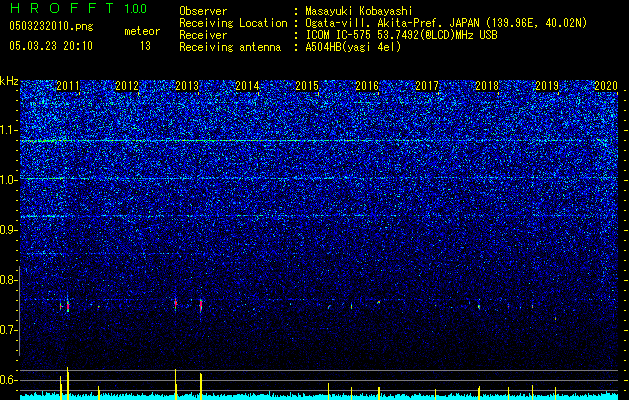Click the tallest yellow power spike just after 2011
Screen dimensions: 629x400
pyautogui.click(x=67, y=383)
